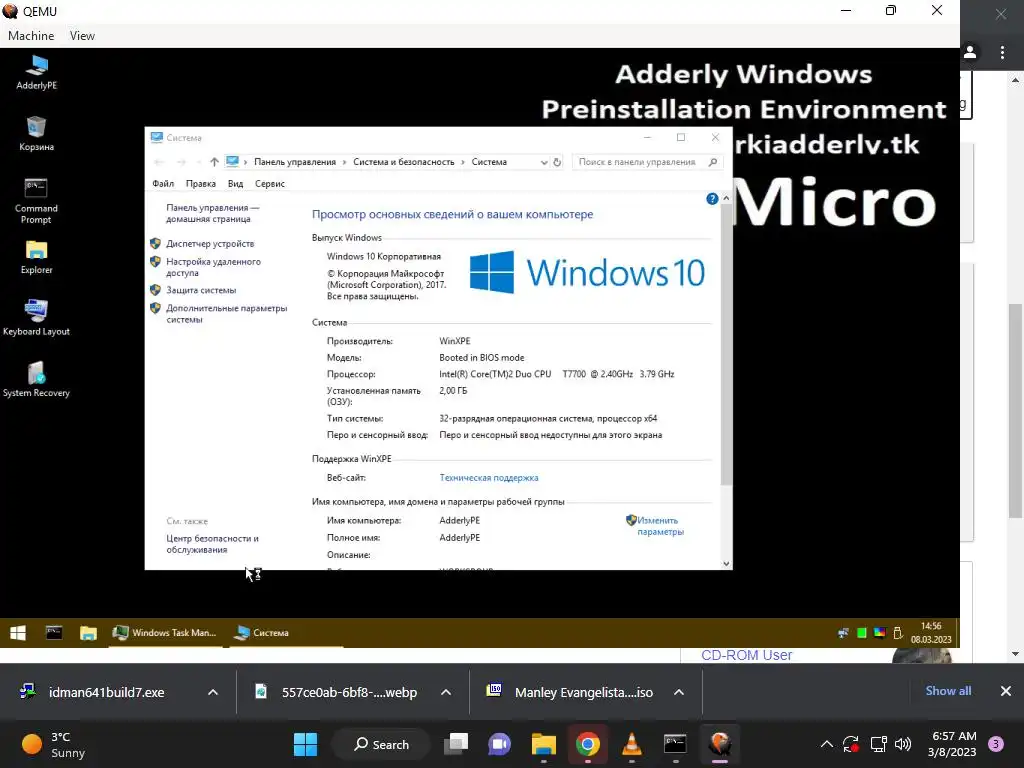Open the host File Explorer taskbar icon
This screenshot has width=1024, height=768.
543,744
